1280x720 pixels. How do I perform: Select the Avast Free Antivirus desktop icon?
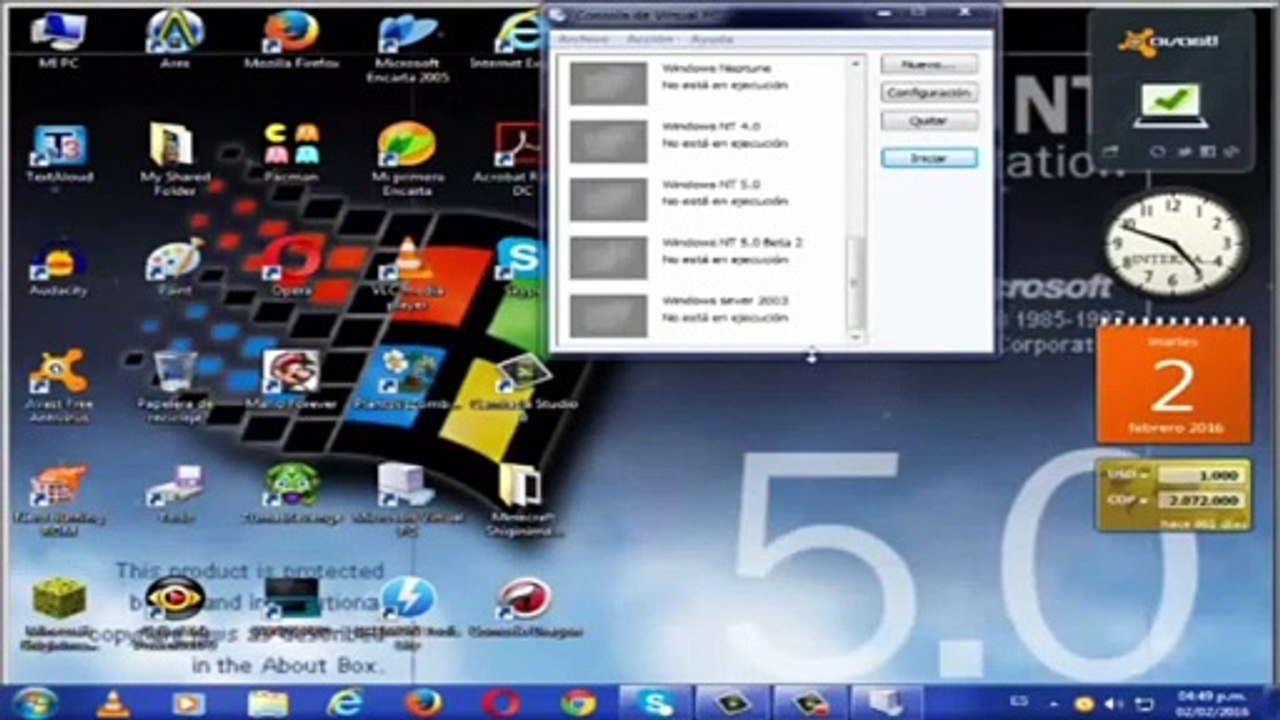58,385
